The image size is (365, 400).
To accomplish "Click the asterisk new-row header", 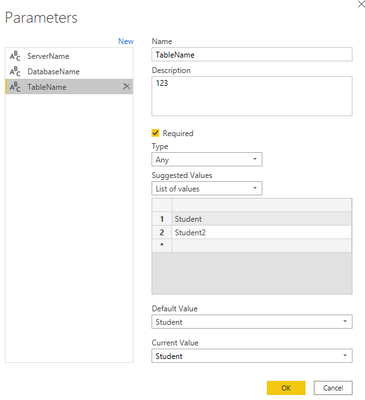I will point(162,245).
